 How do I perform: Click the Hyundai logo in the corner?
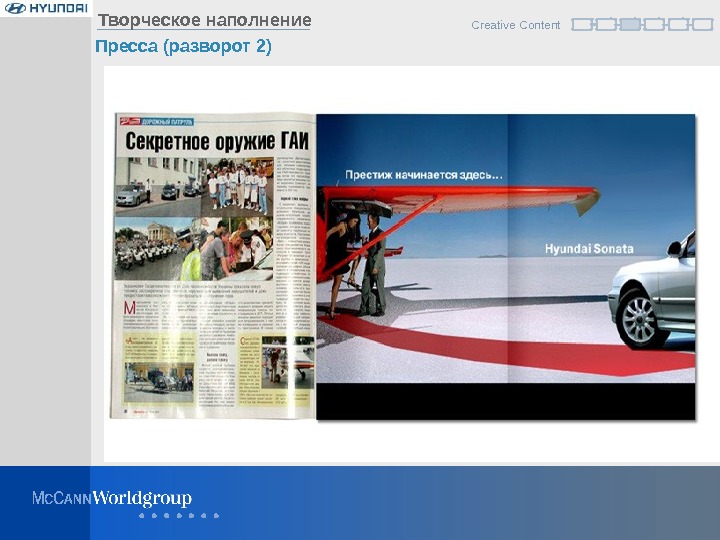click(x=46, y=8)
